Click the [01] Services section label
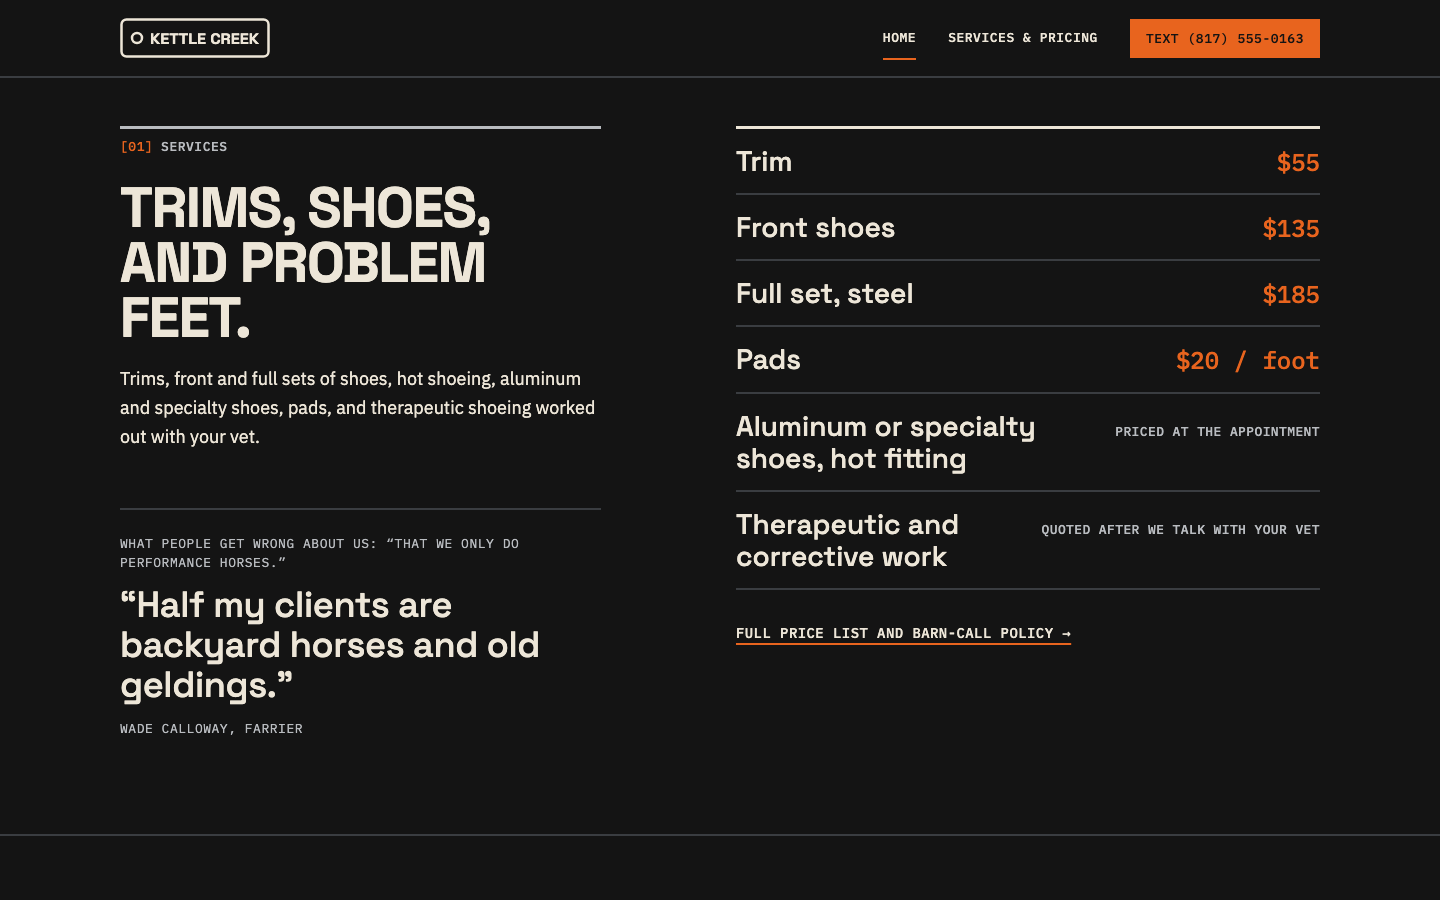Image resolution: width=1440 pixels, height=900 pixels. 174,147
